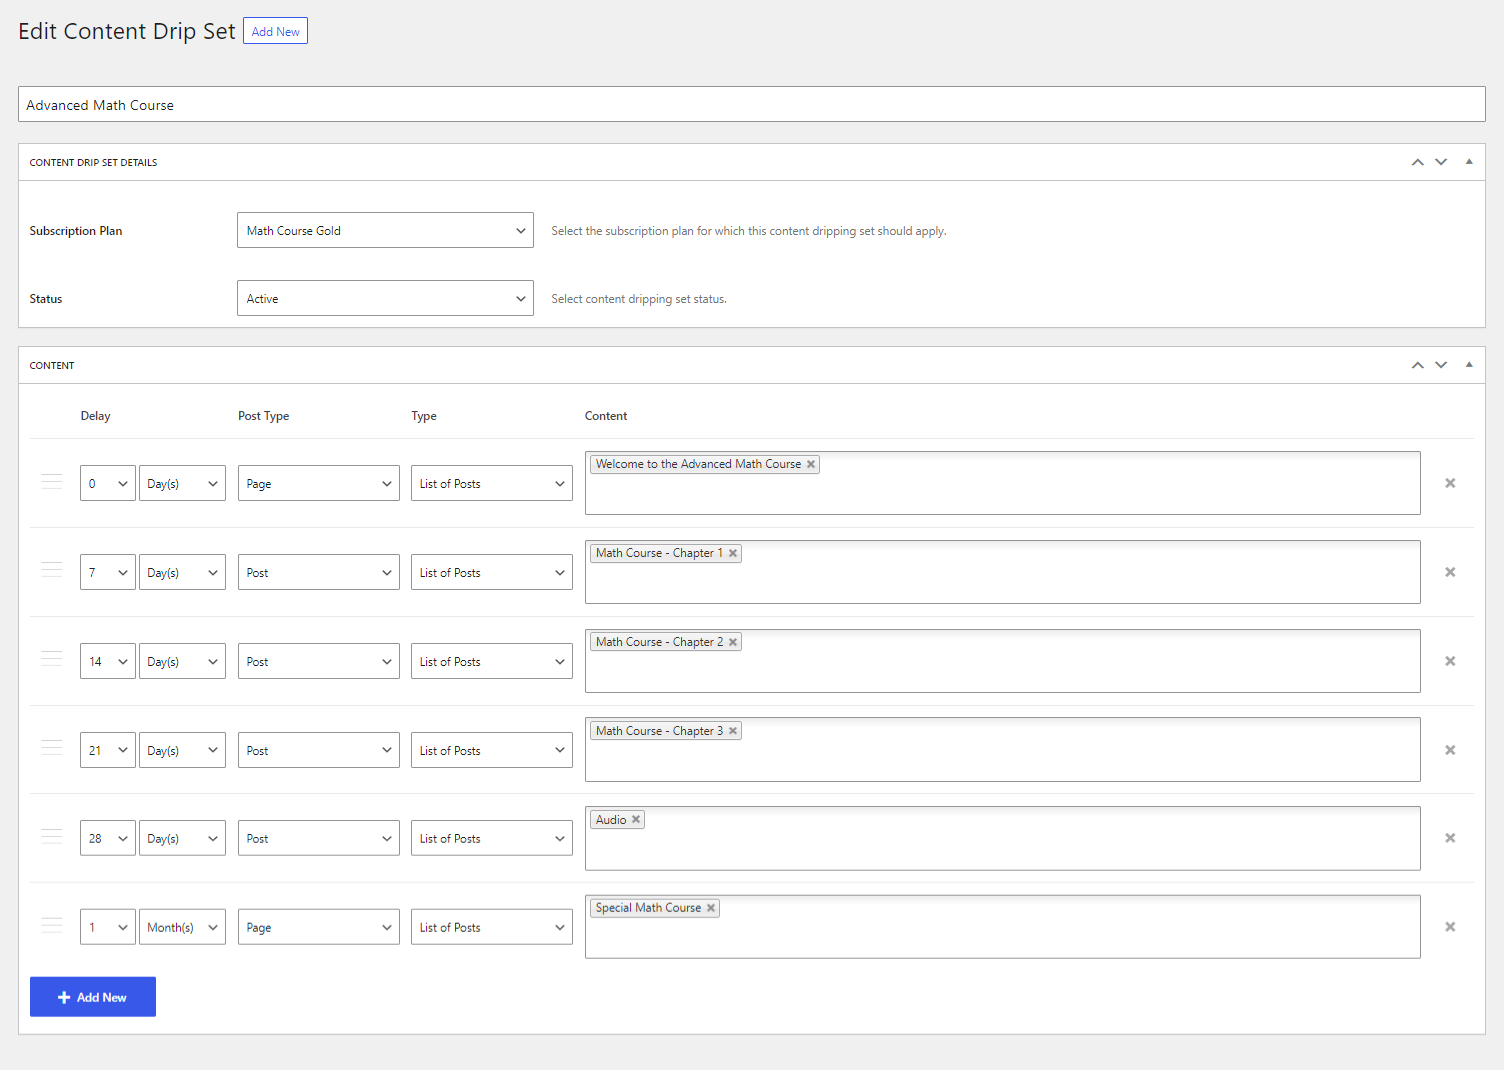Open Post Type dropdown in the Chapter 1 row
The image size is (1504, 1070).
click(x=319, y=572)
